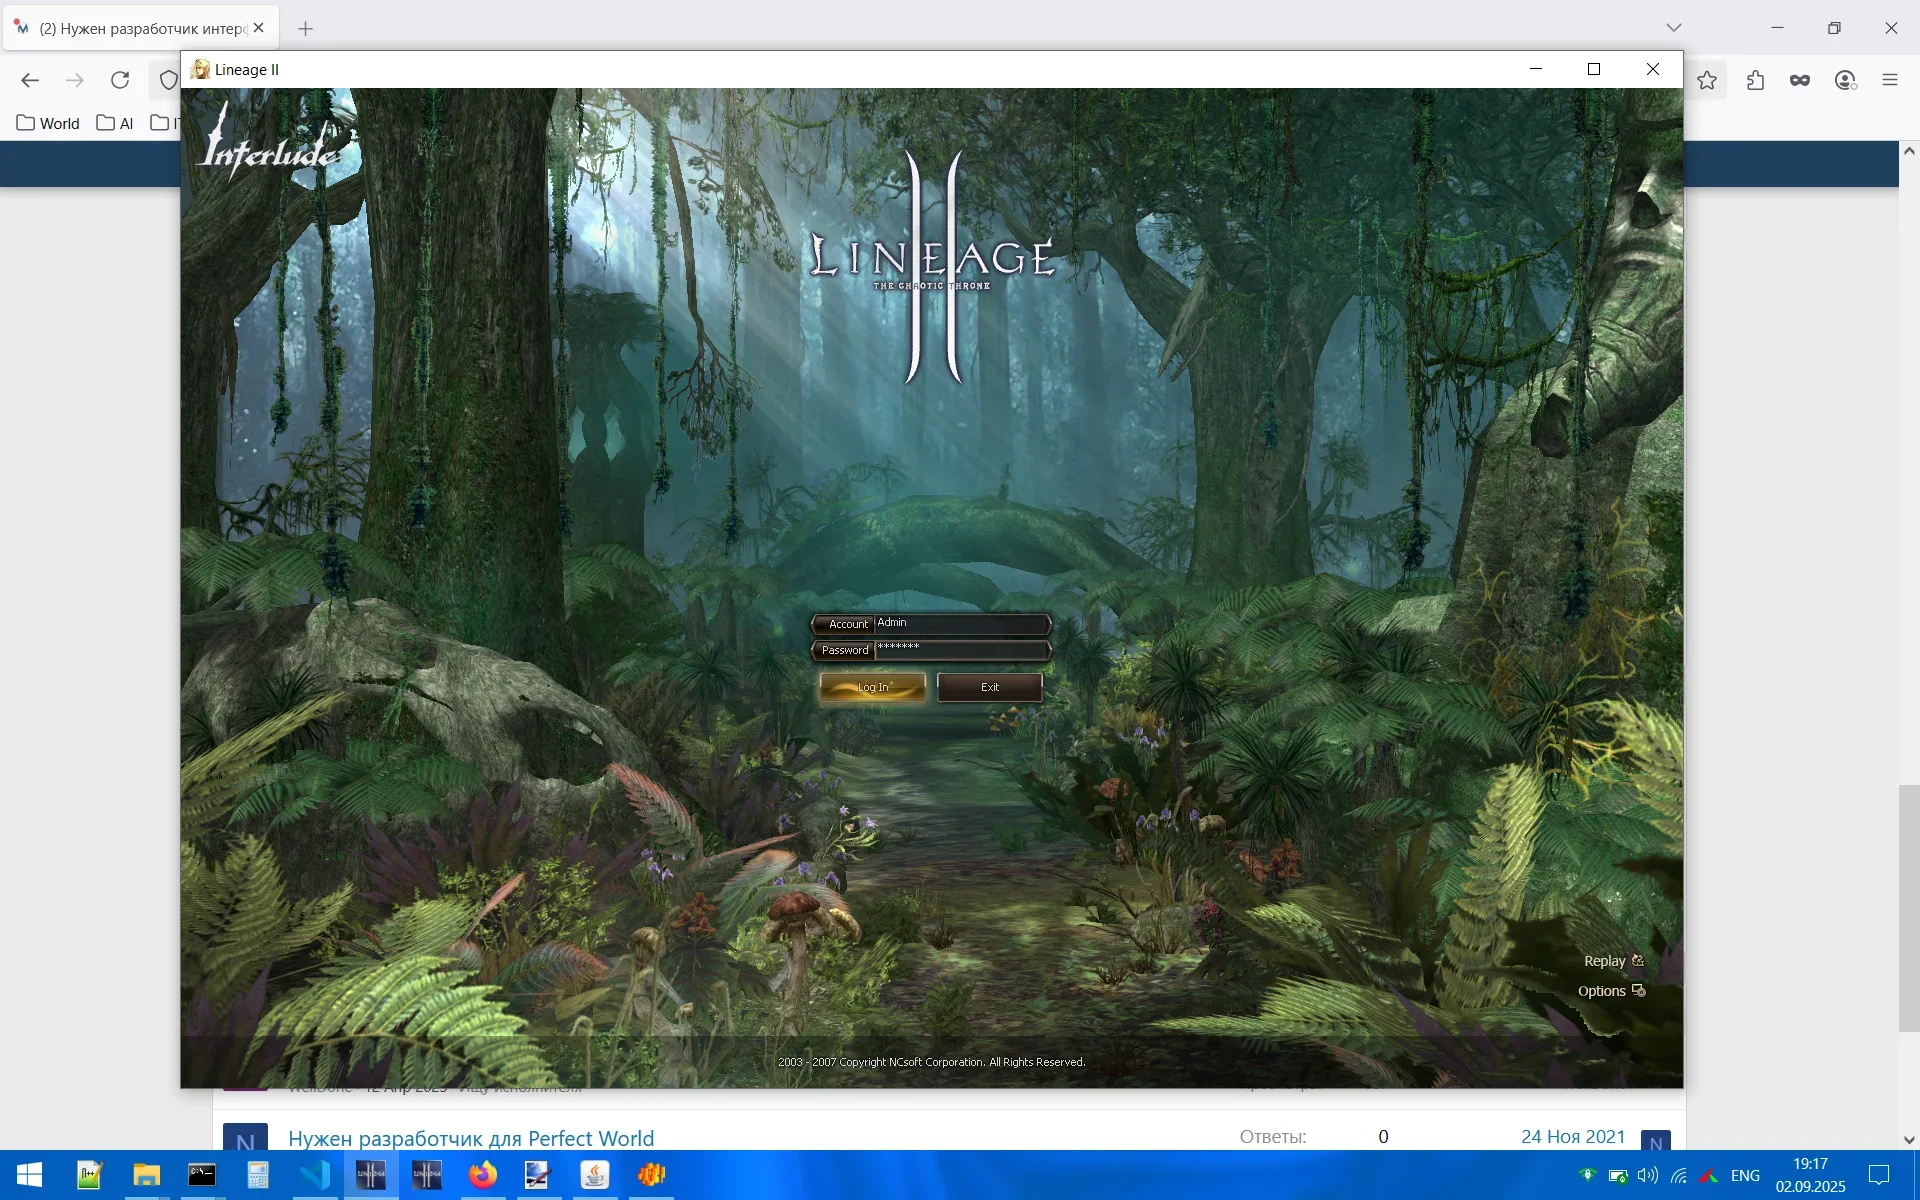
Task: Click the Options gear icon
Action: [1638, 991]
